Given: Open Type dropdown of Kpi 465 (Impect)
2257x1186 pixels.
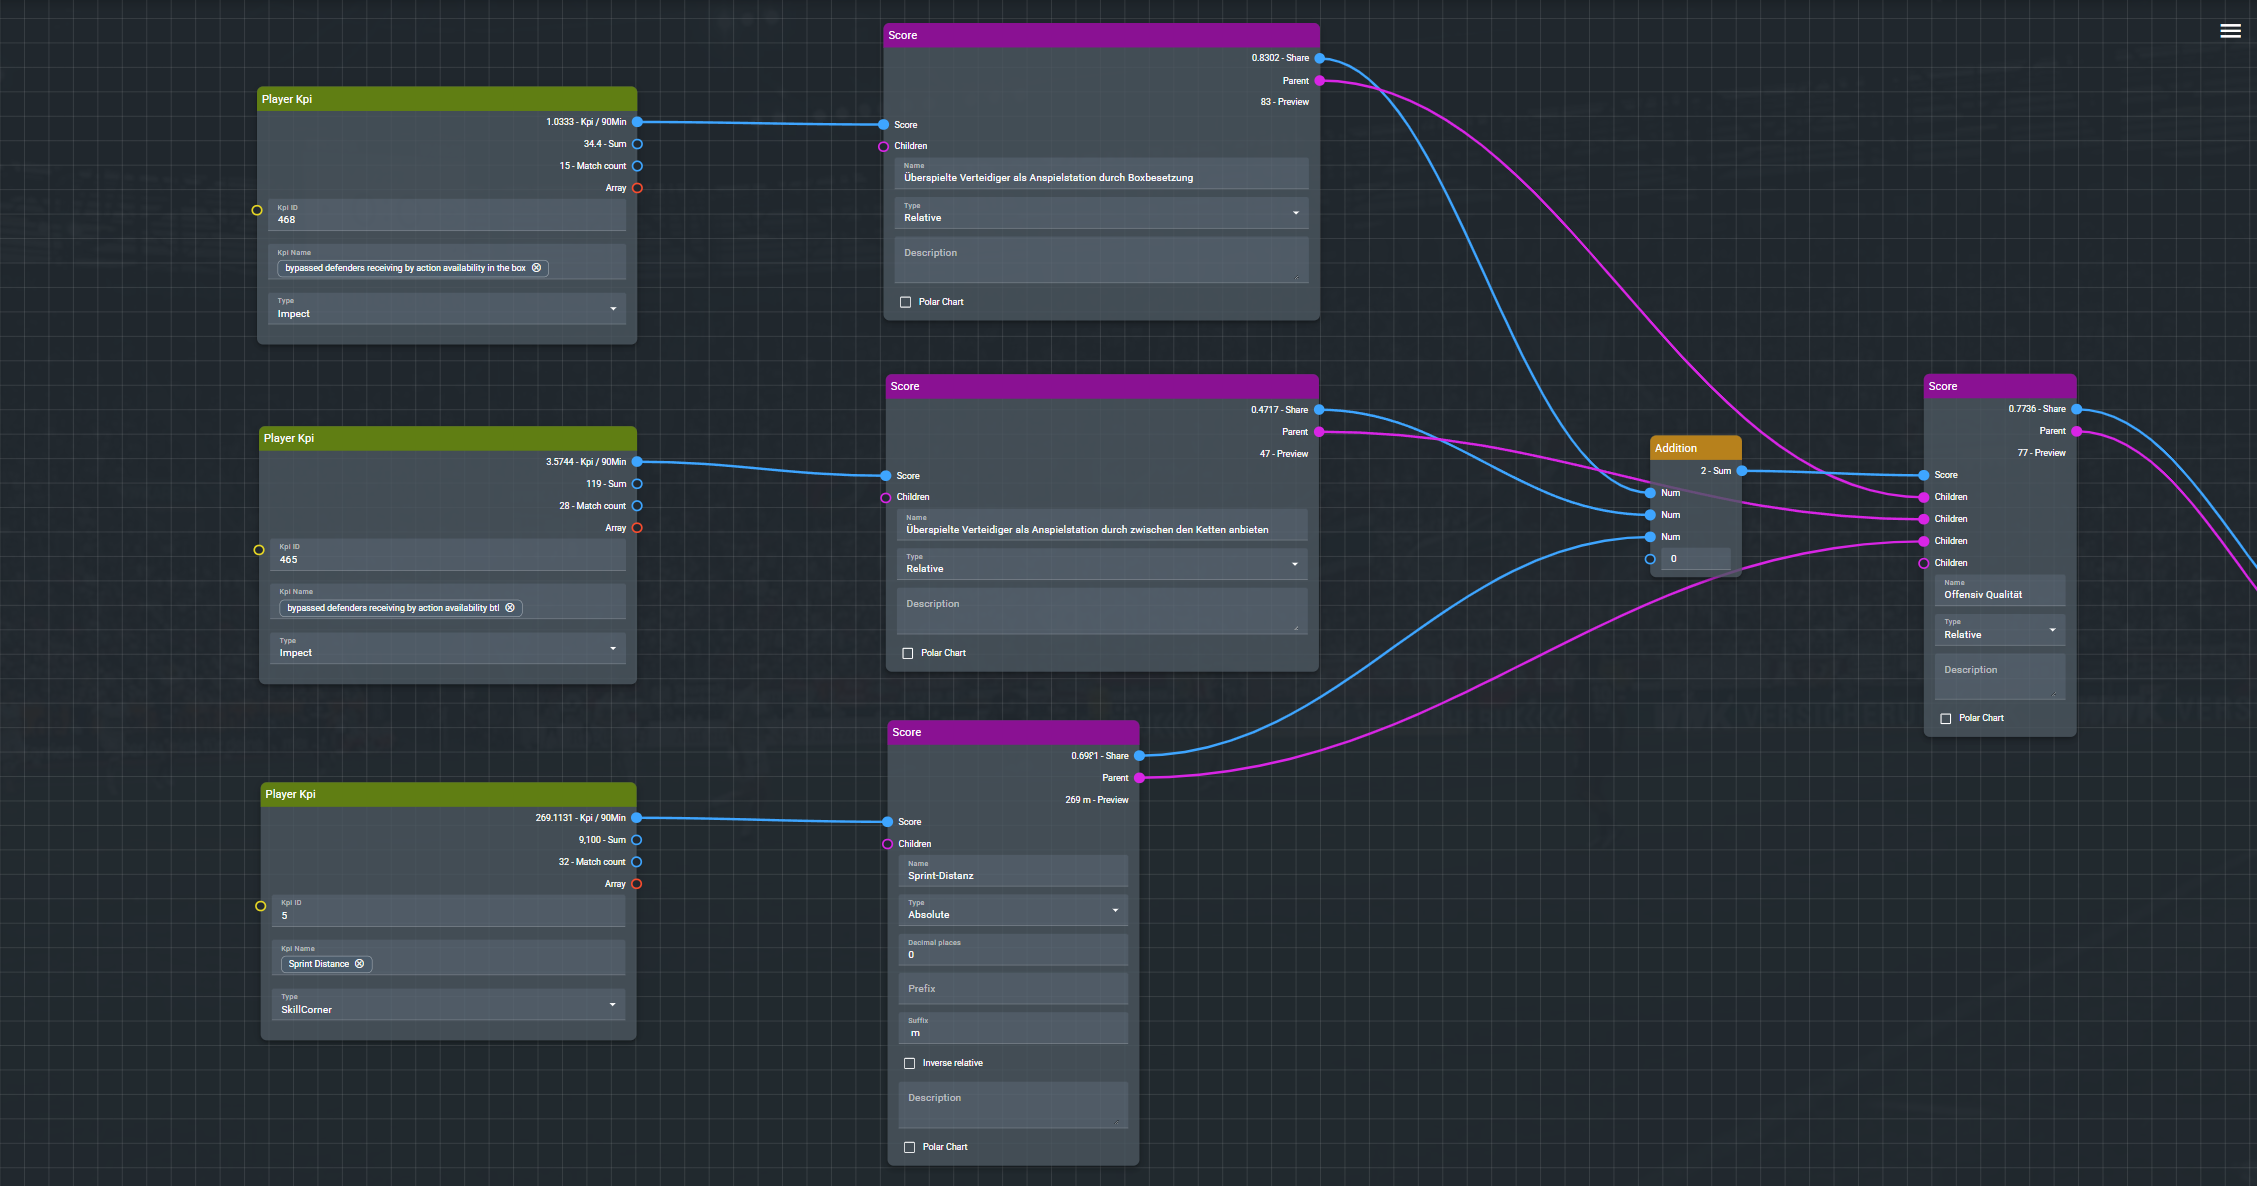Looking at the screenshot, I should 447,648.
